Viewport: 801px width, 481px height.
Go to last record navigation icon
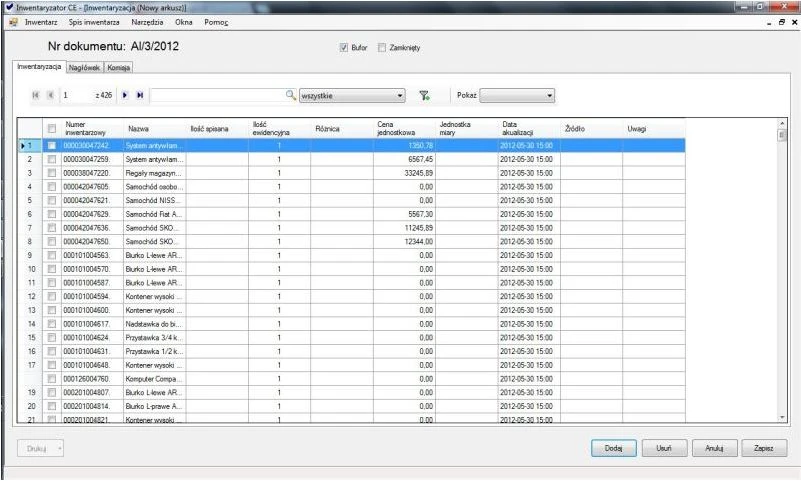tap(140, 95)
